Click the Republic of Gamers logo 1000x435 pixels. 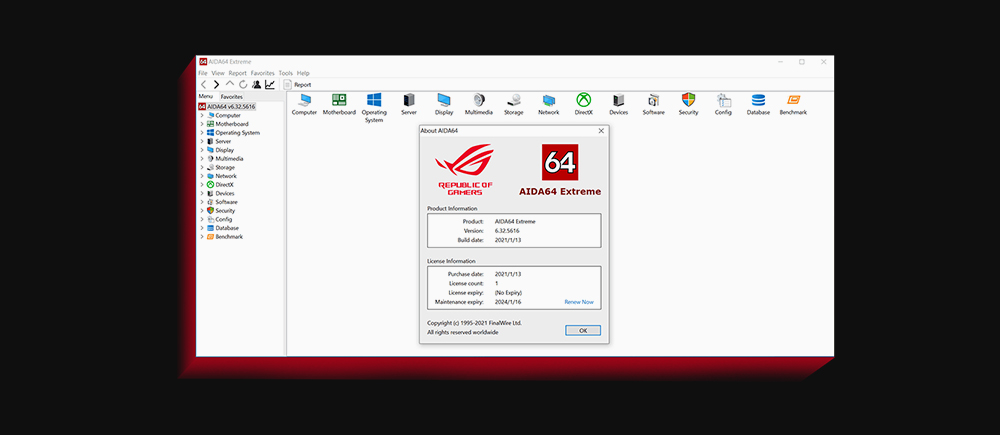465,170
